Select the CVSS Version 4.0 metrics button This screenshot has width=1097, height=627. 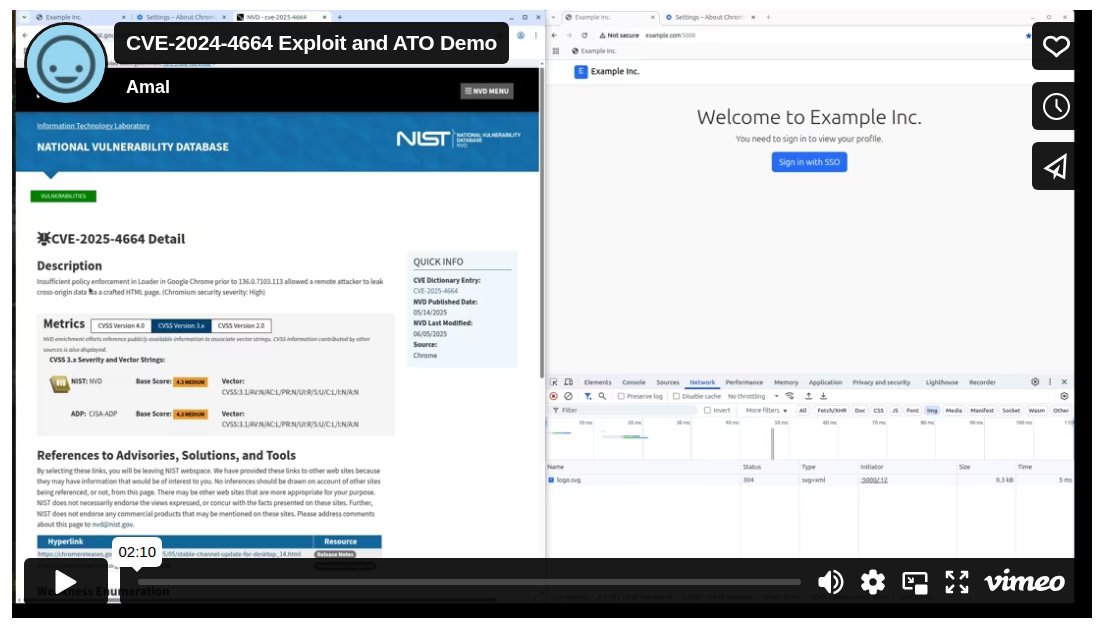click(121, 325)
